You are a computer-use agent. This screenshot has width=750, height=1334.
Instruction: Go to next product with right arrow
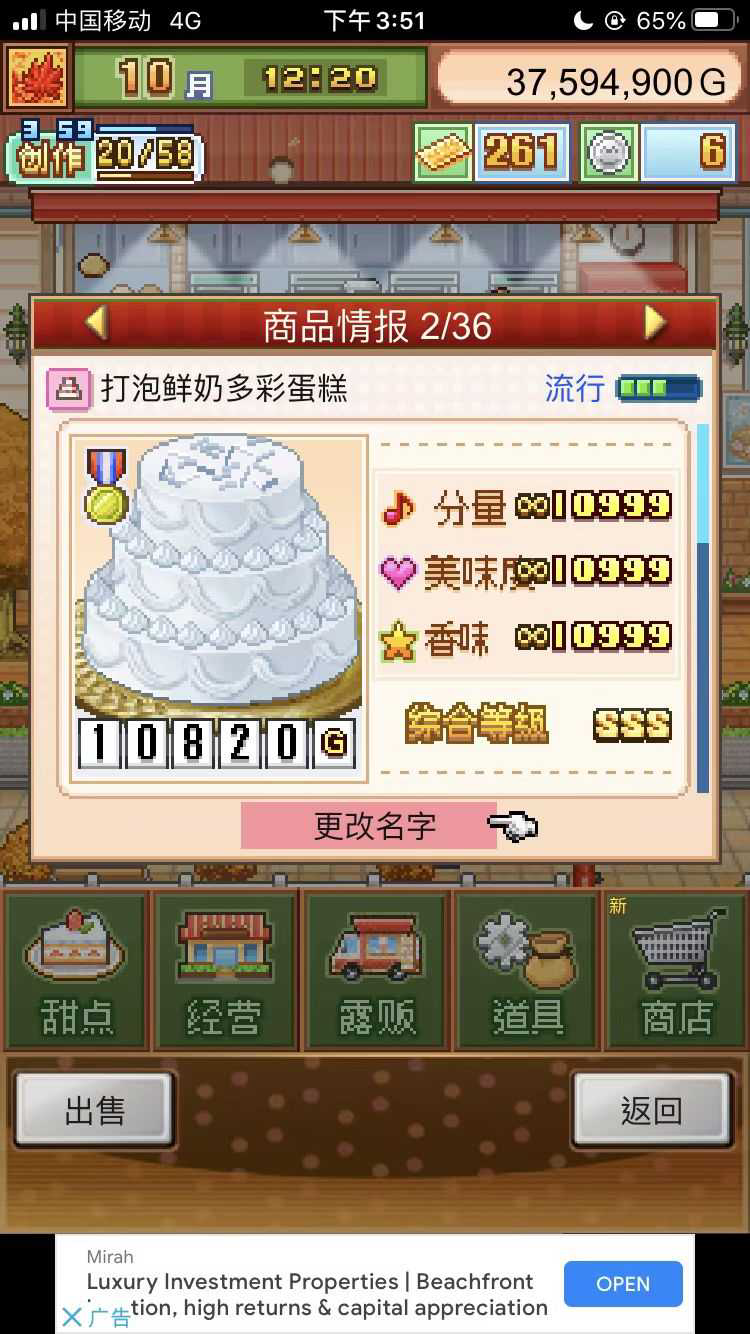click(655, 323)
